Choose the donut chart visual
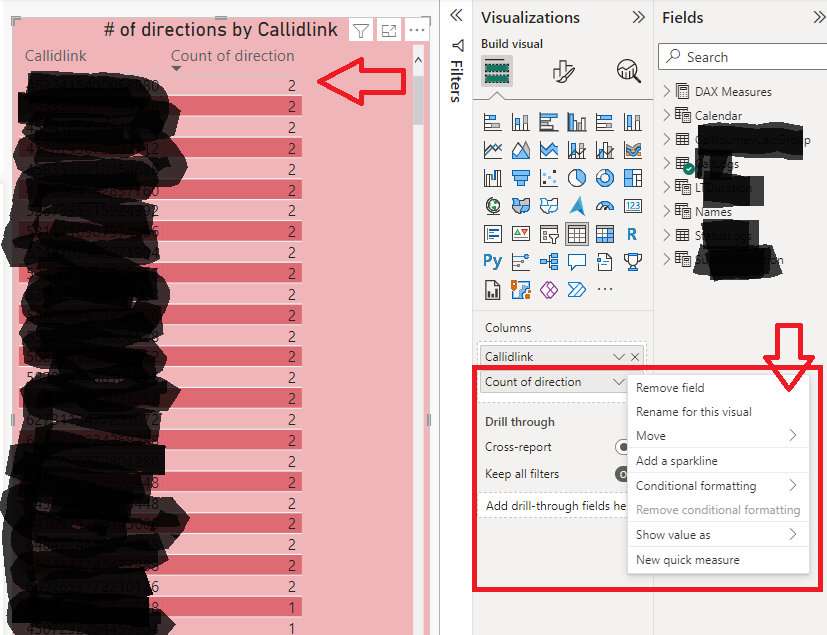Screen dimensions: 827x635 (605, 178)
